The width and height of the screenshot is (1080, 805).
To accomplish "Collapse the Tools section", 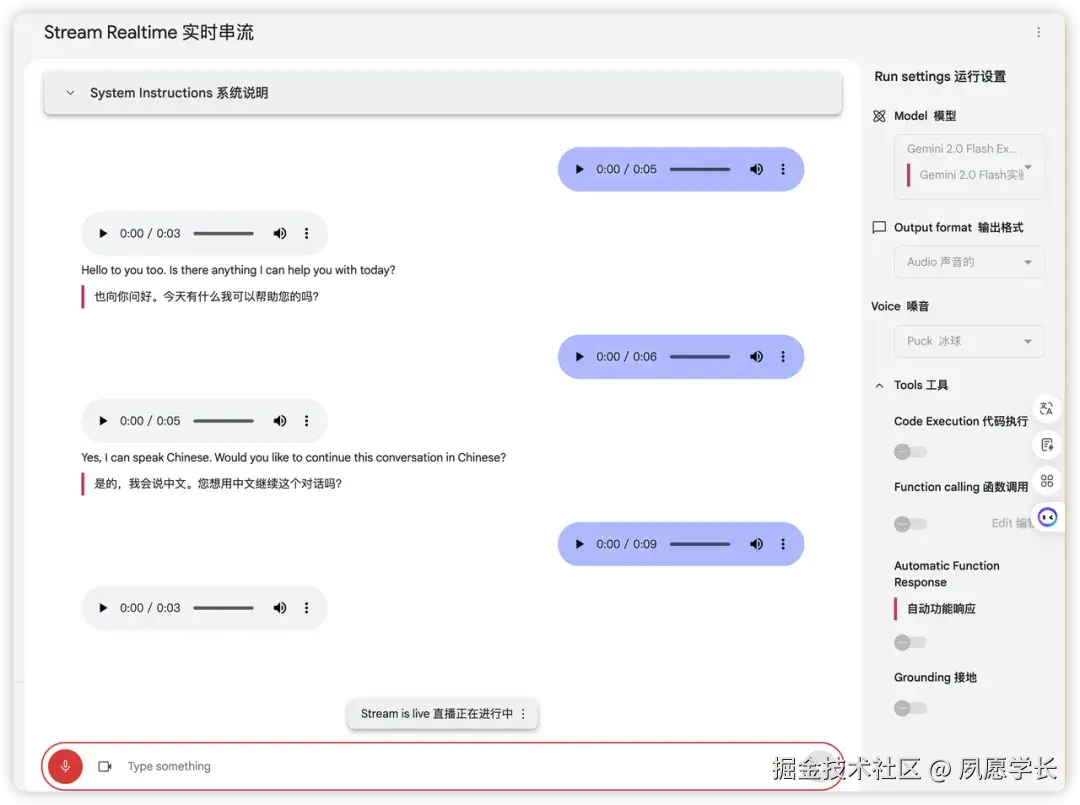I will click(879, 385).
